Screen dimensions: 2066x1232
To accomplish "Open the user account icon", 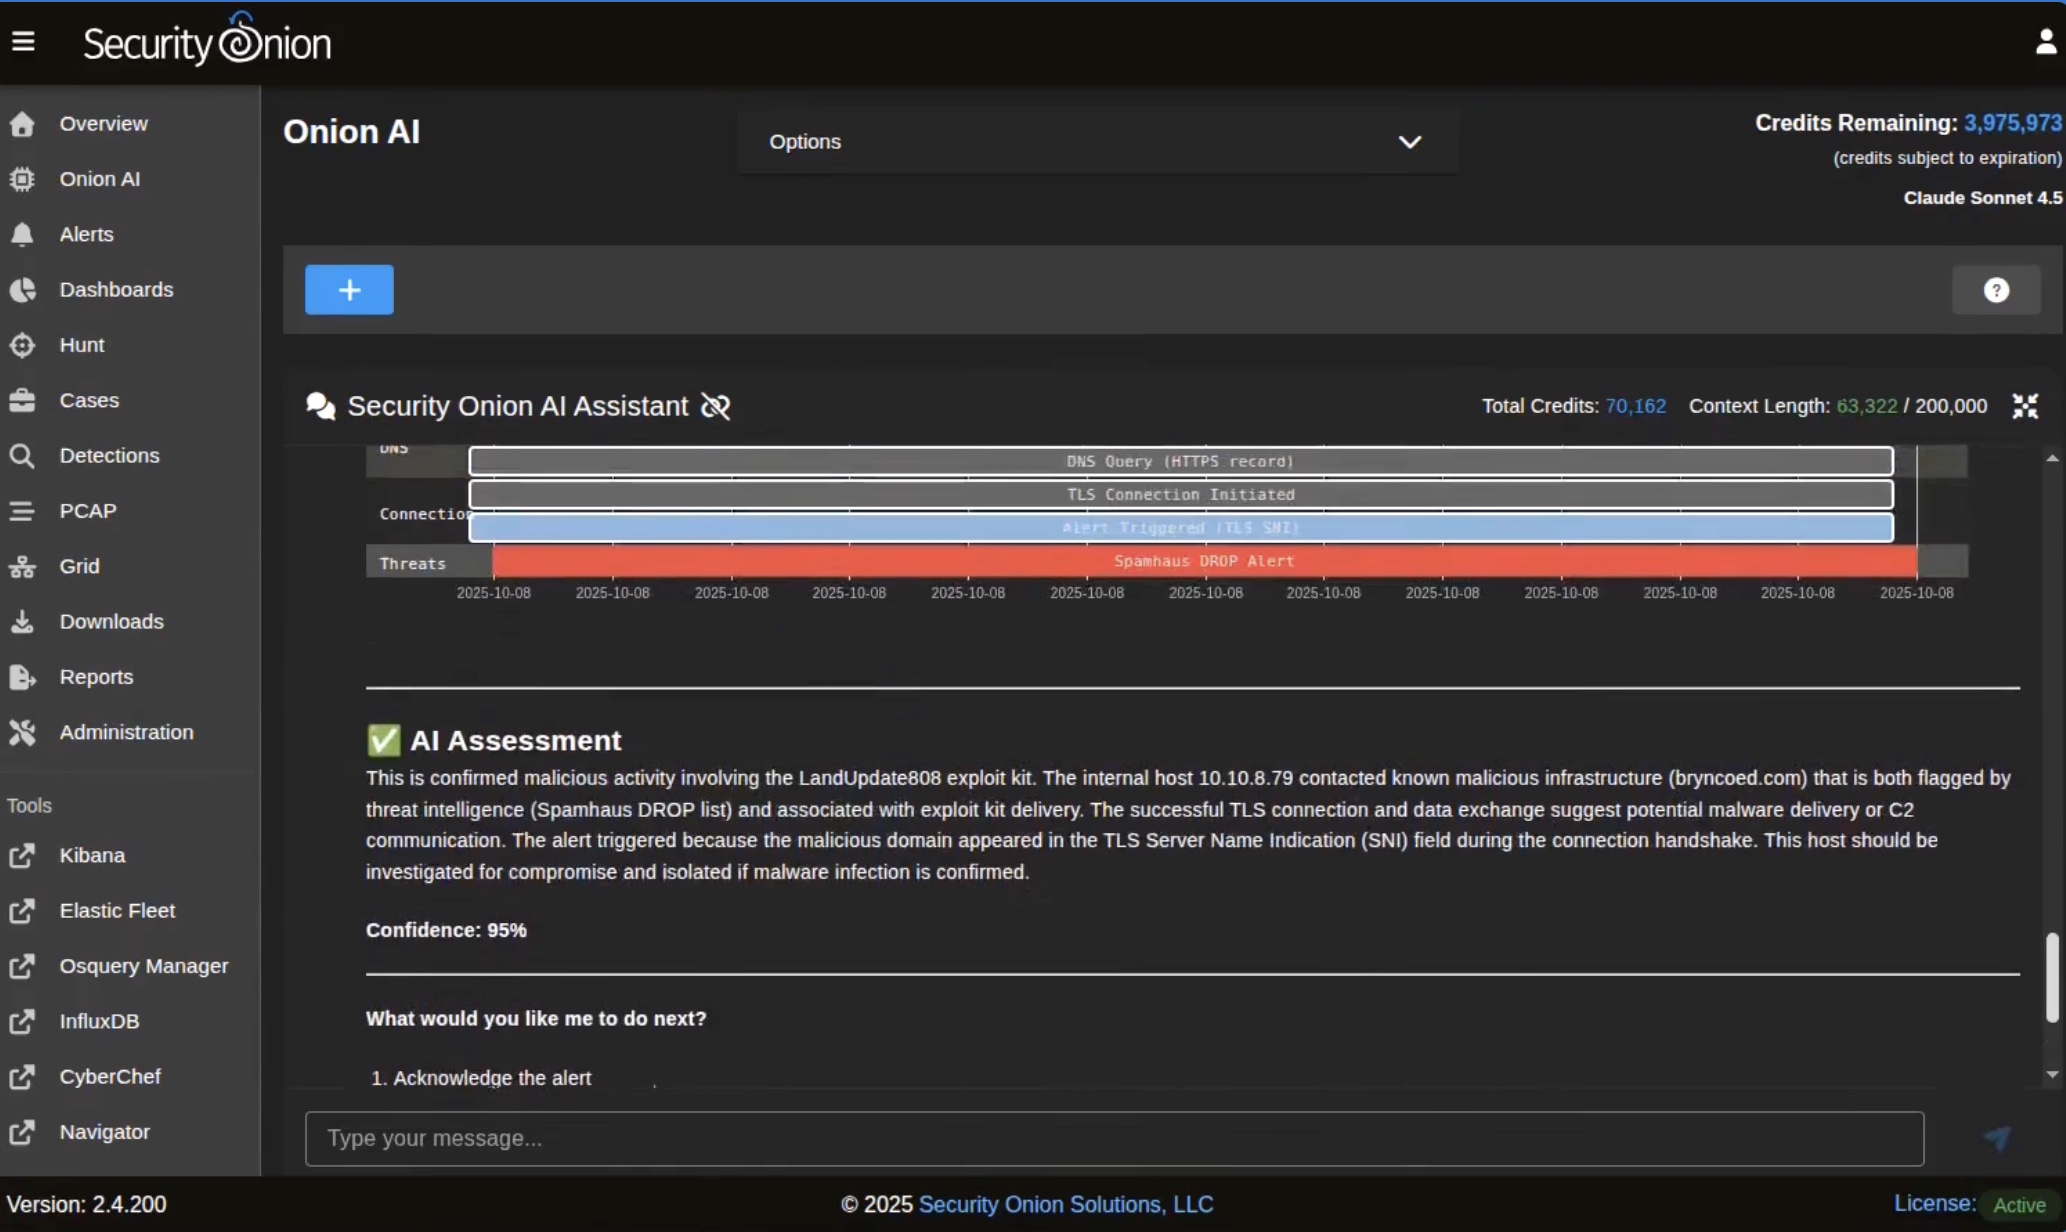I will click(x=2046, y=42).
